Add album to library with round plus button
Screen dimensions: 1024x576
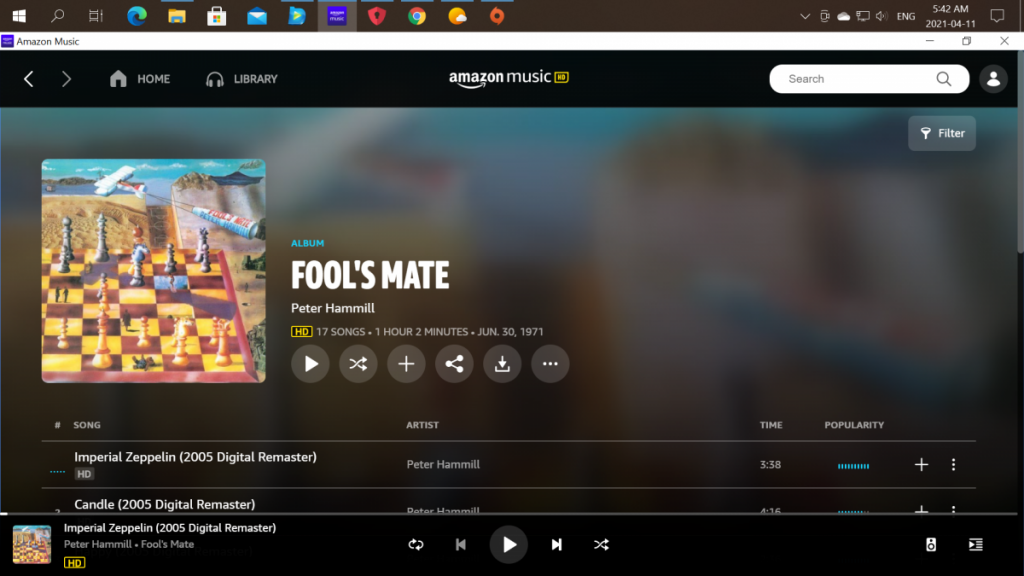[x=406, y=364]
